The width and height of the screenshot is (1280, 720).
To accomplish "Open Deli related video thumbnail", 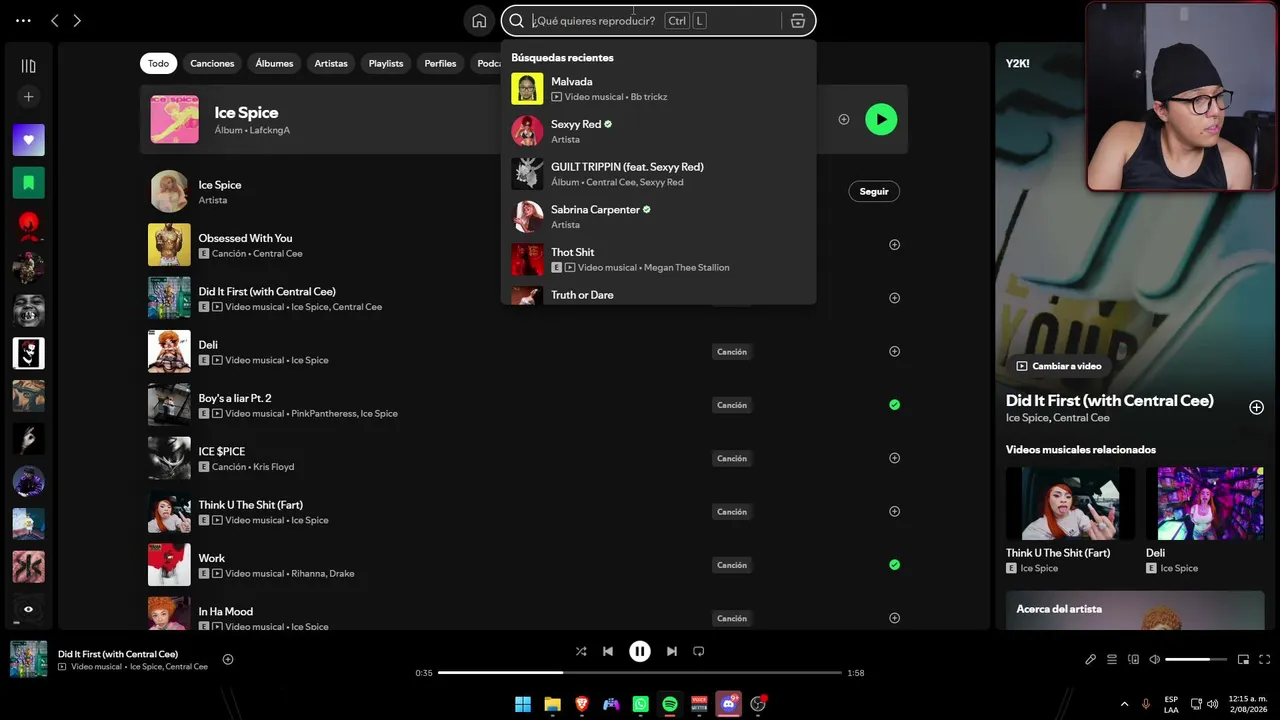I will [1204, 503].
